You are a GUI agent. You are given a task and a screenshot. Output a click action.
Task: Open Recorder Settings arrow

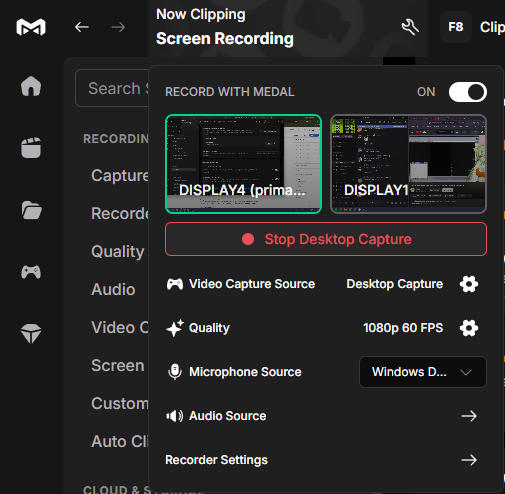[x=469, y=460]
